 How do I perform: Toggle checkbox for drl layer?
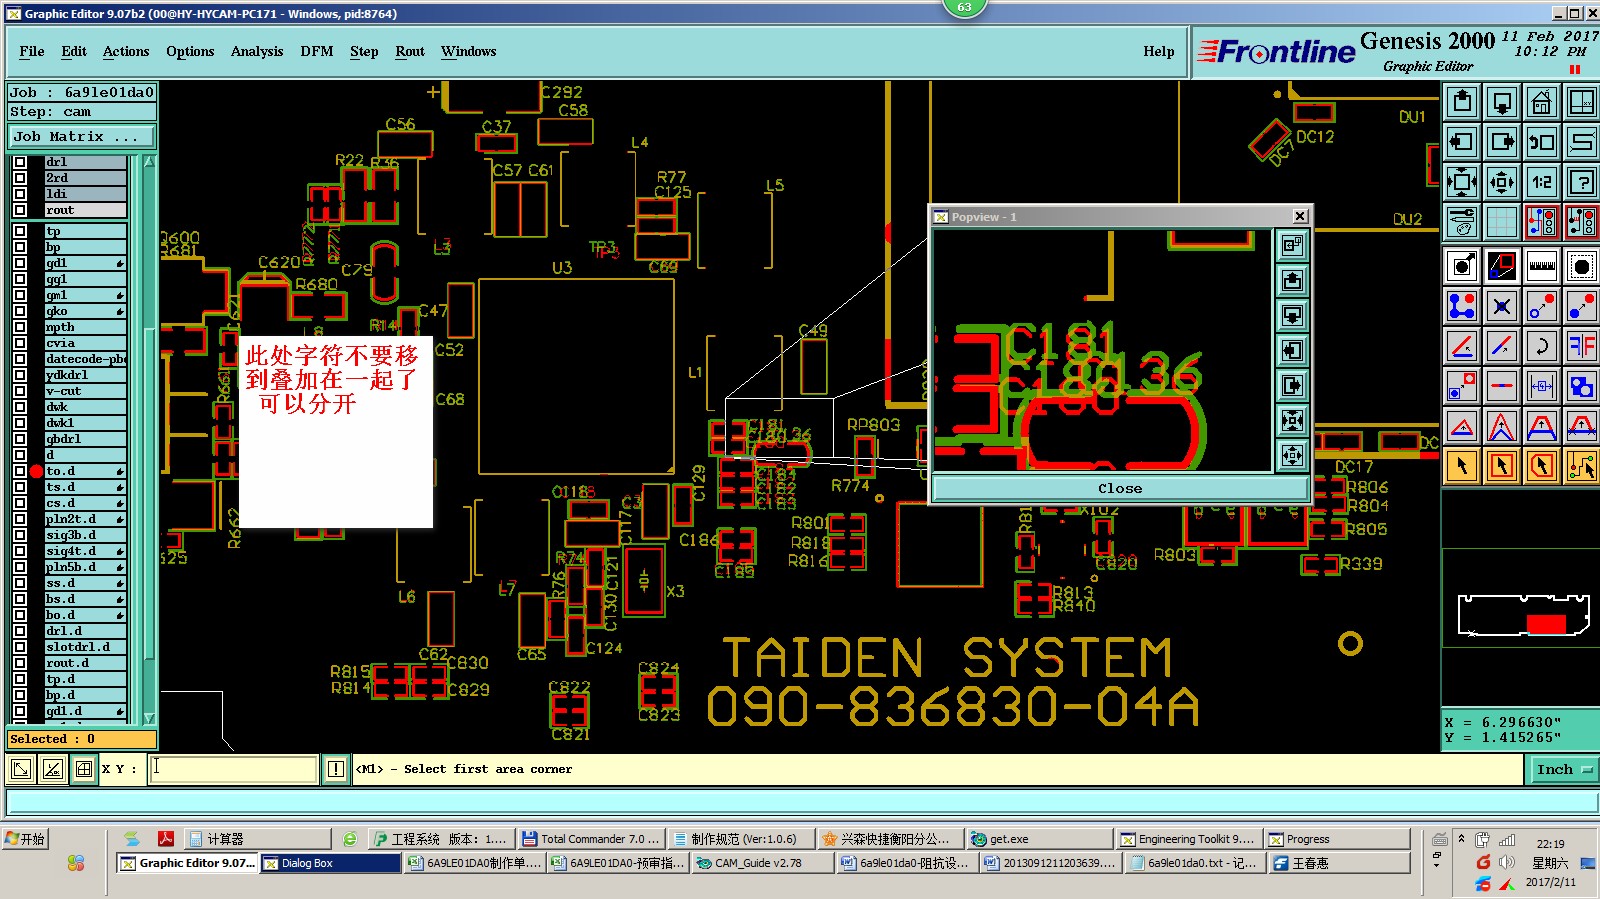click(20, 162)
